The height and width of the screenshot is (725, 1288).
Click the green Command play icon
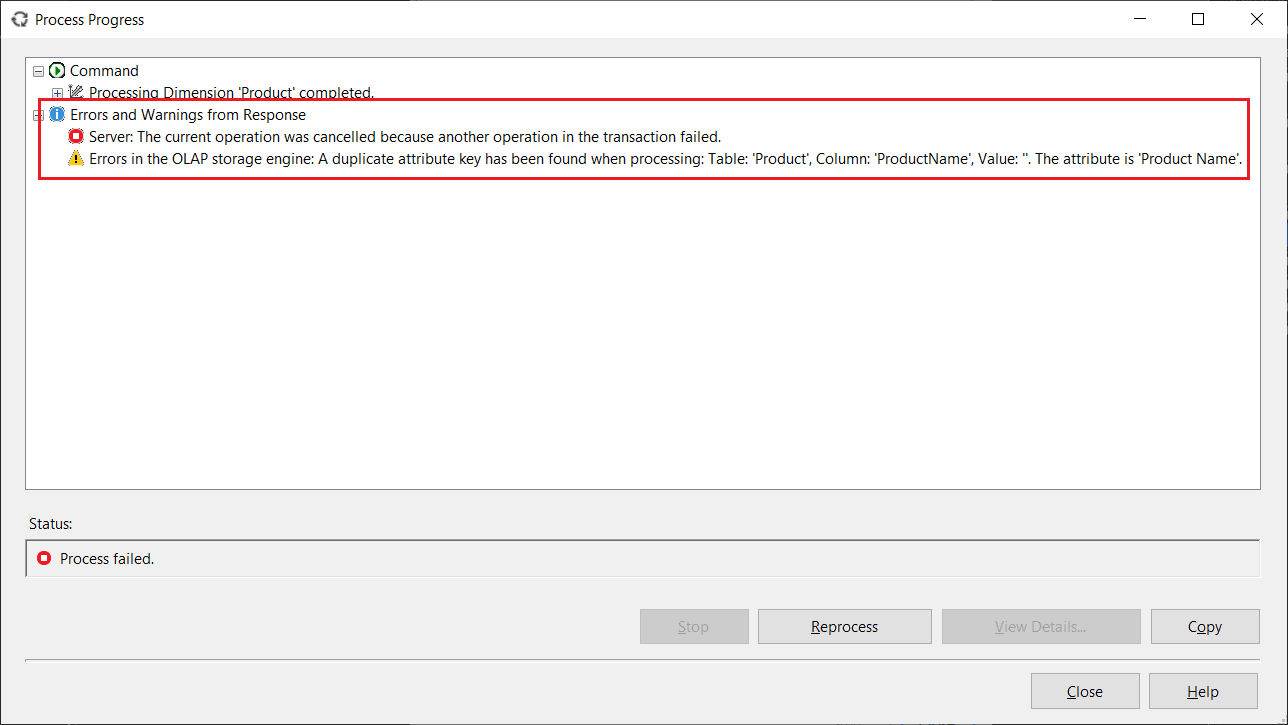pos(57,71)
